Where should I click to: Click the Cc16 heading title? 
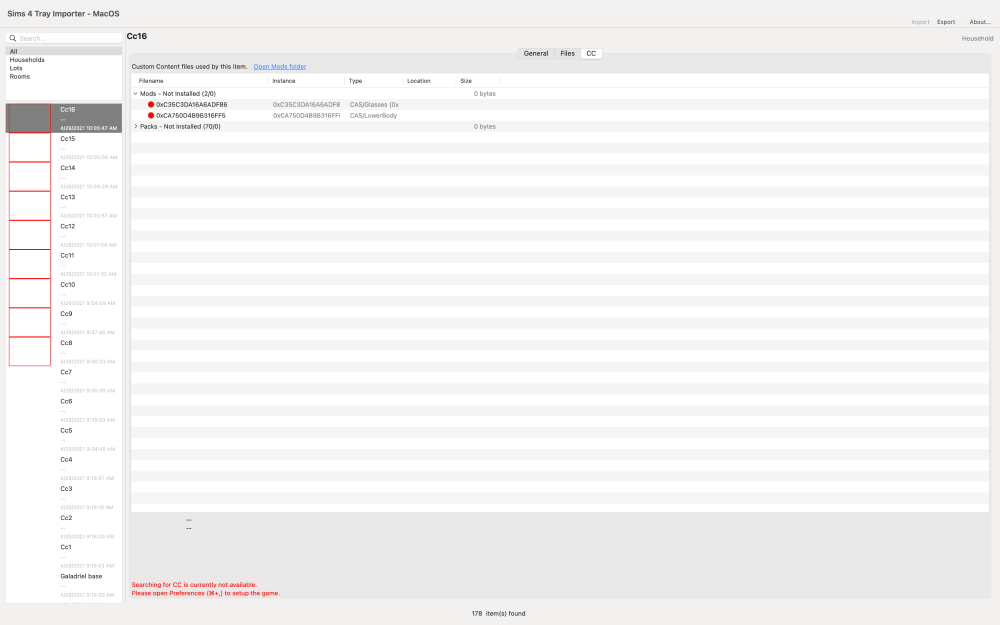coord(136,36)
